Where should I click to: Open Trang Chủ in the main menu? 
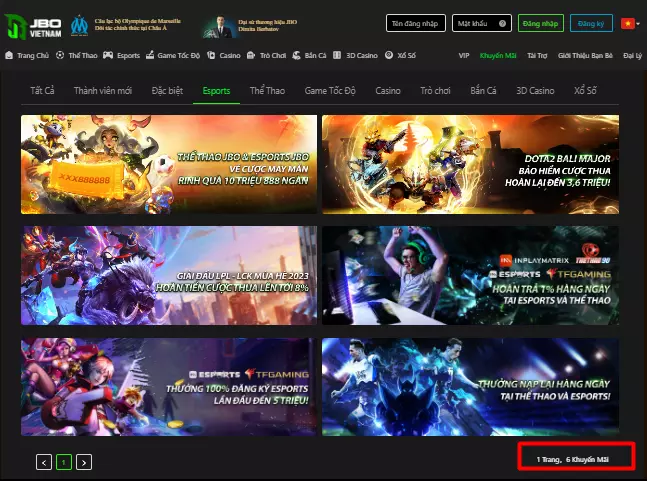click(x=33, y=55)
